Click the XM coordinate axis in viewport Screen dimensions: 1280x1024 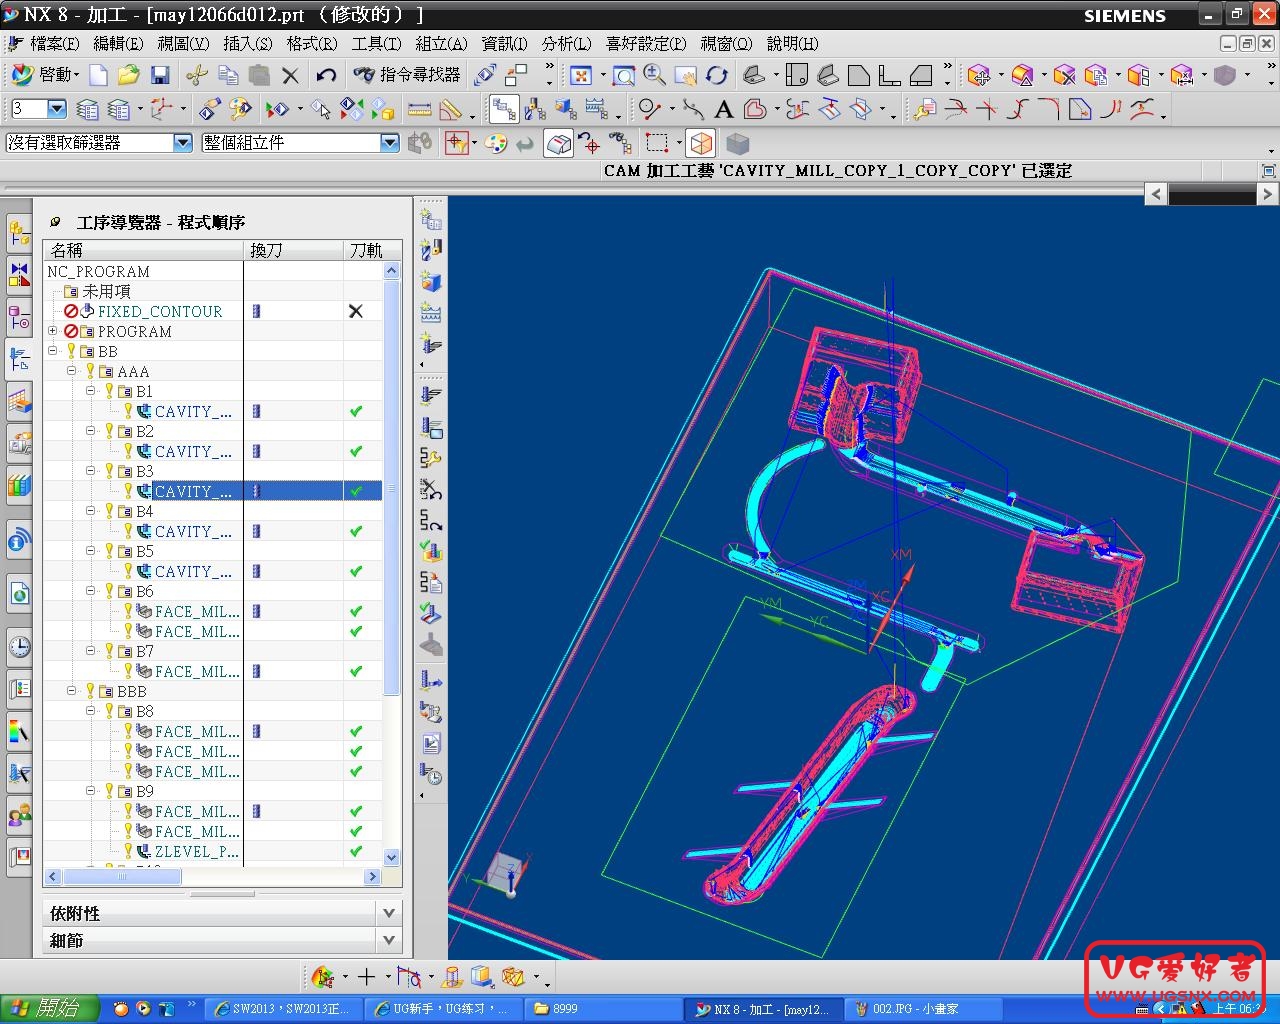pos(901,554)
